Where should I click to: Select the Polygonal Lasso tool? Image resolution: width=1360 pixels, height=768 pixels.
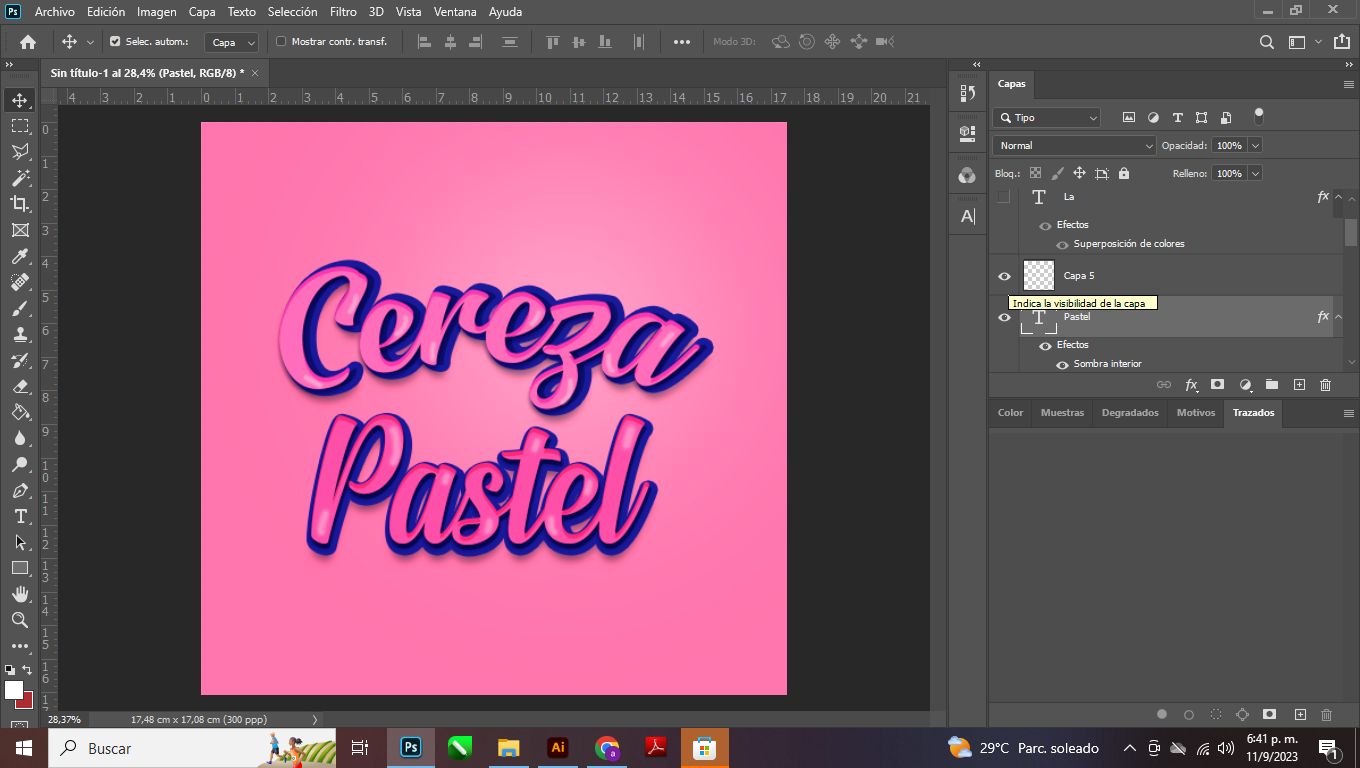20,152
